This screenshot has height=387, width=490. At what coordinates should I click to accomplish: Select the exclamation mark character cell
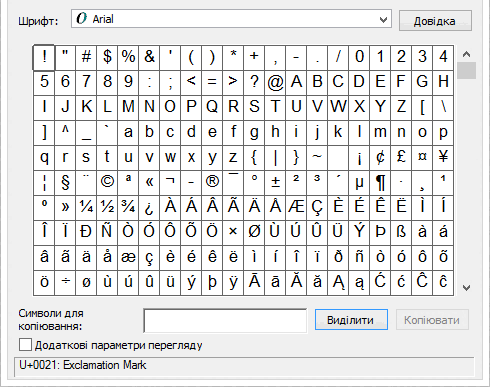(44, 57)
